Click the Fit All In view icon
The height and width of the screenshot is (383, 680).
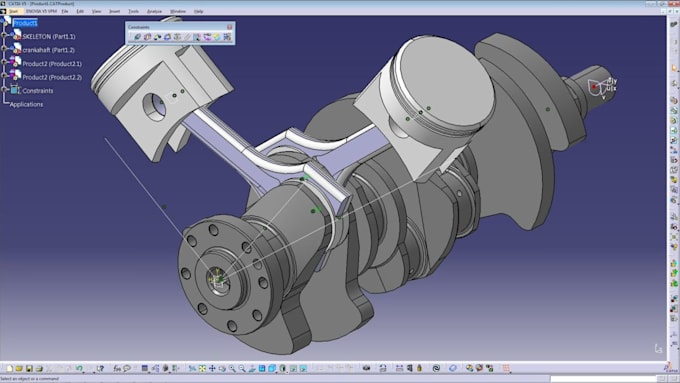202,368
